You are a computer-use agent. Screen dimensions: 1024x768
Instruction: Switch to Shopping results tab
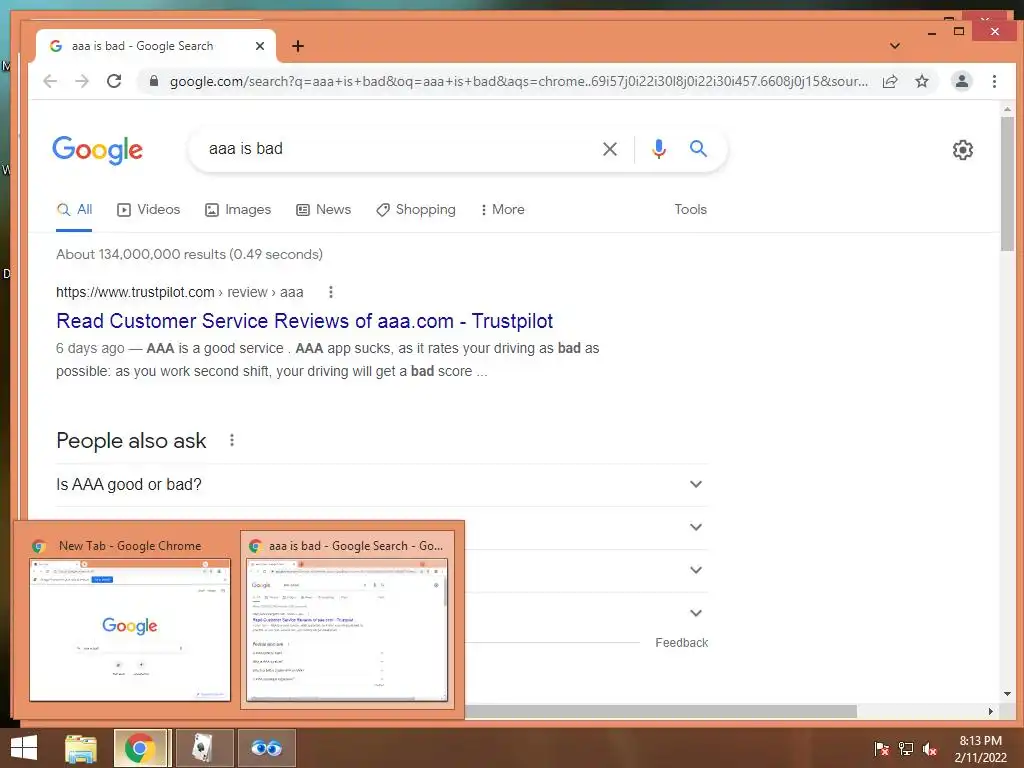[416, 210]
